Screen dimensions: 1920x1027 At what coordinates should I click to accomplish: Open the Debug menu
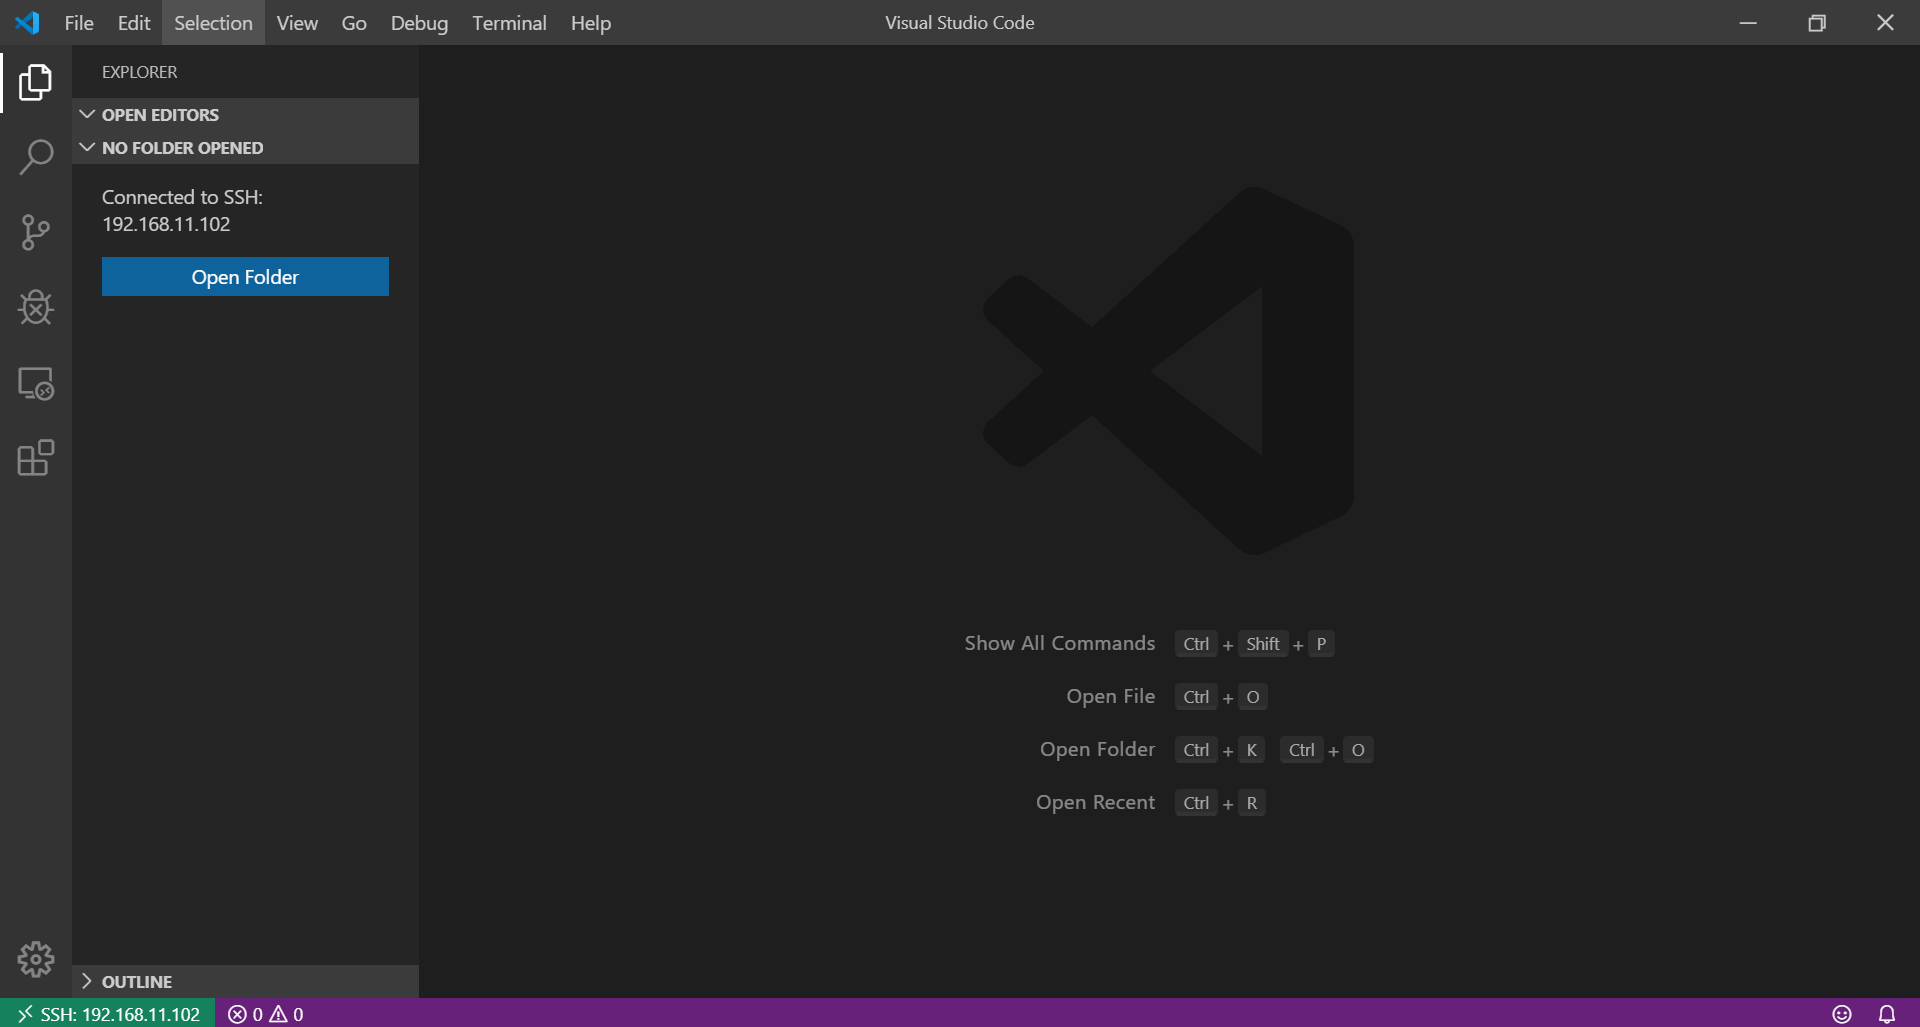(x=419, y=22)
